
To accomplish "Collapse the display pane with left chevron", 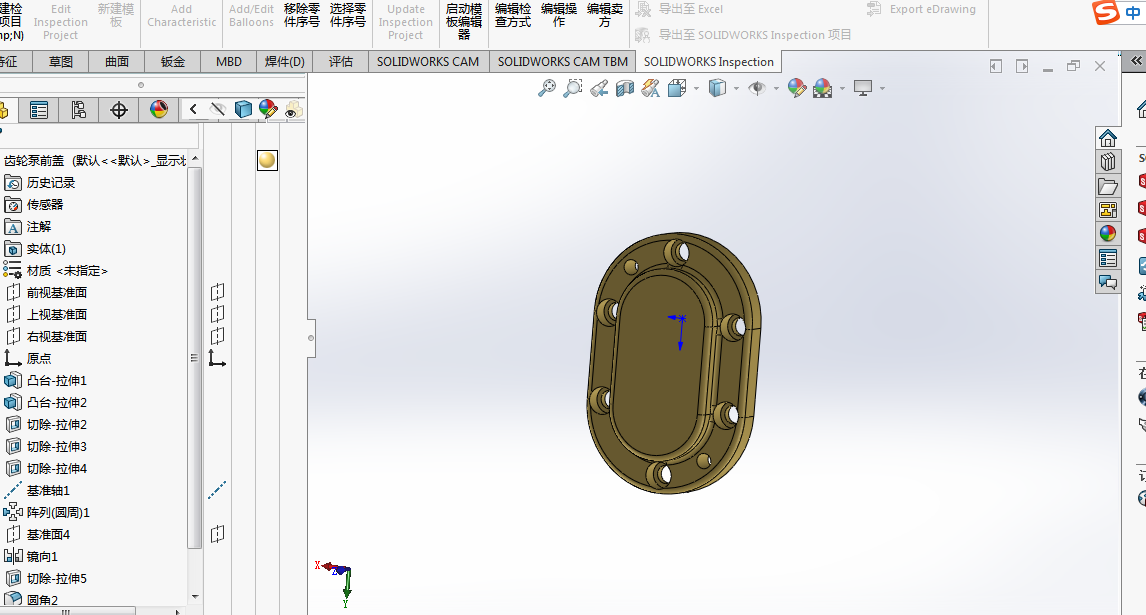I will pyautogui.click(x=193, y=110).
